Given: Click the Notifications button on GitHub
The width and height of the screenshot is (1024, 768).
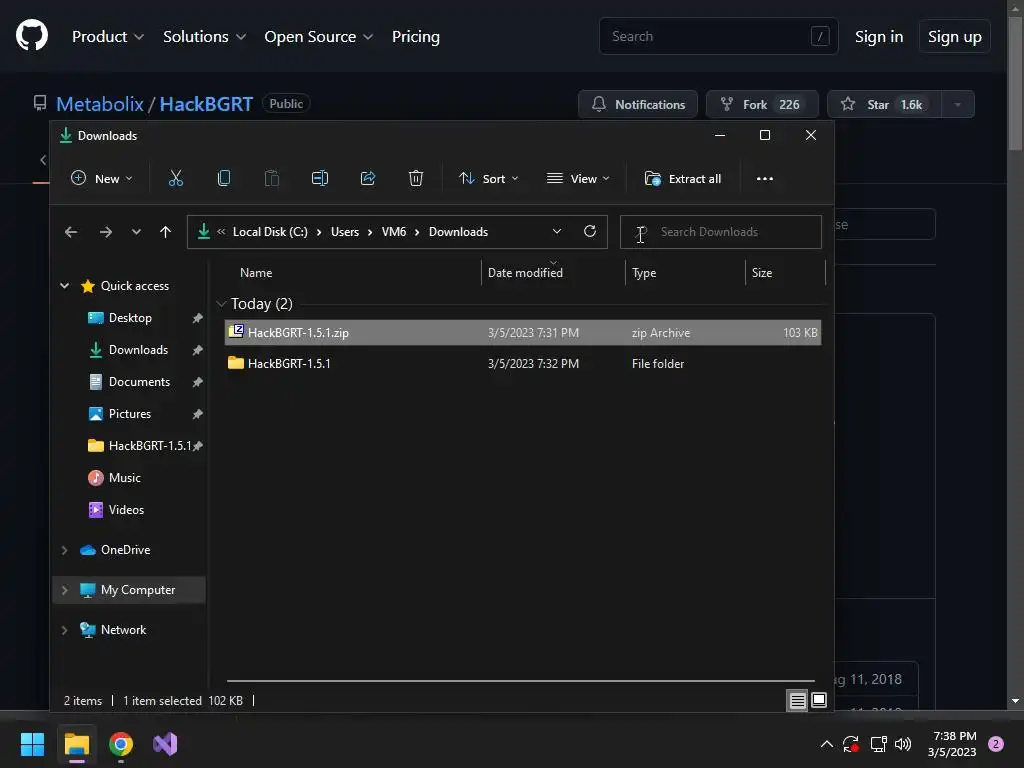Looking at the screenshot, I should click(x=637, y=104).
